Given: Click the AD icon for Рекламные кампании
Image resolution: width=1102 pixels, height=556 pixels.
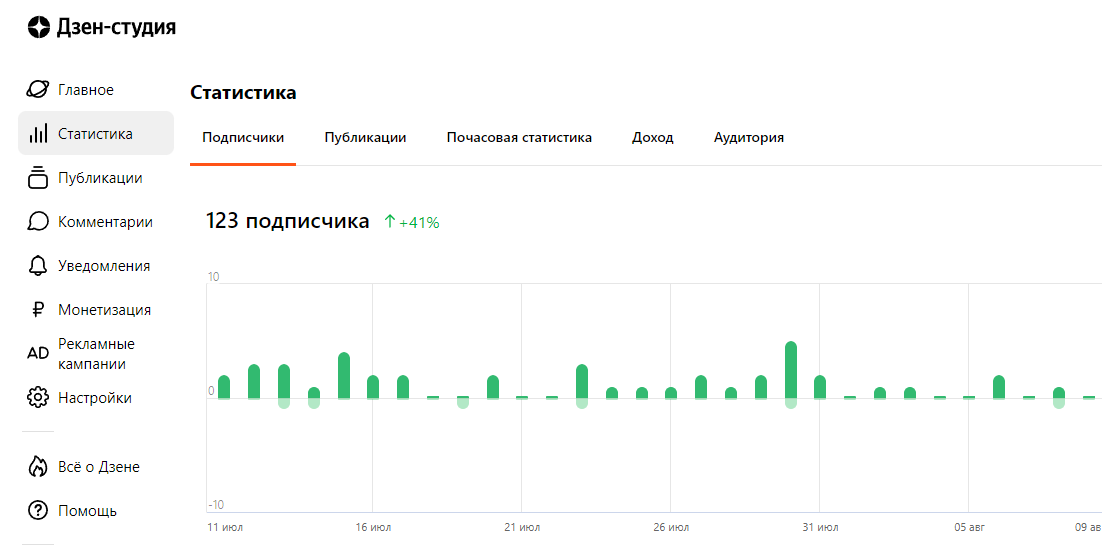Looking at the screenshot, I should (x=38, y=354).
